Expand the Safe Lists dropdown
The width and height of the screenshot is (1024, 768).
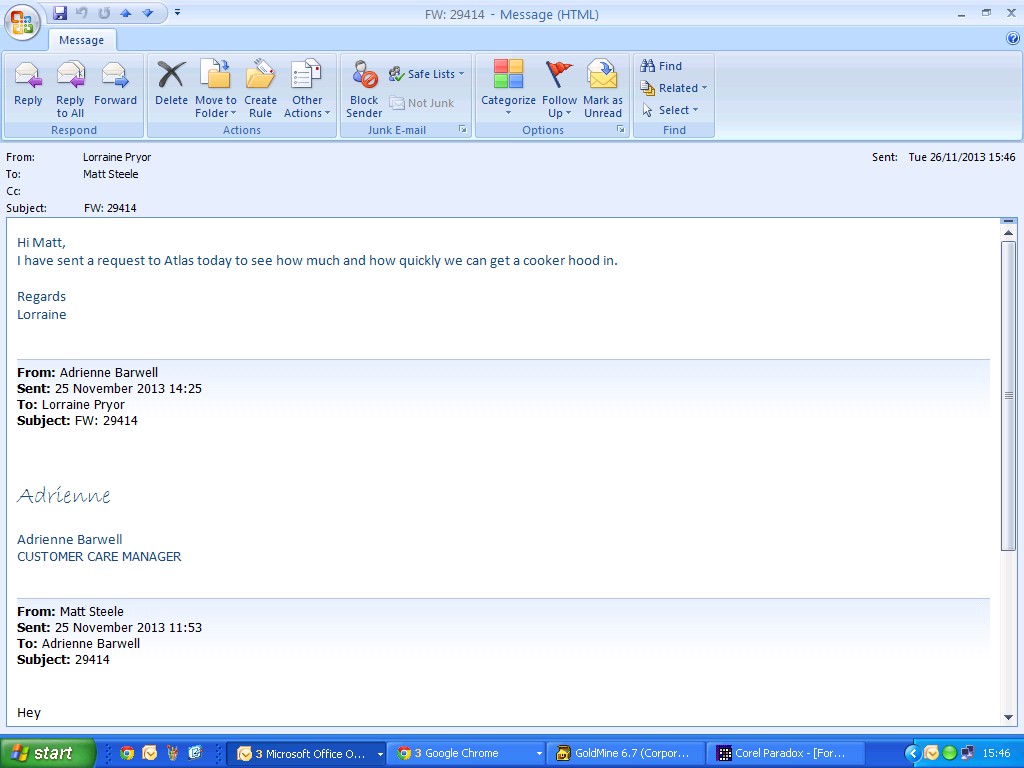coord(426,74)
